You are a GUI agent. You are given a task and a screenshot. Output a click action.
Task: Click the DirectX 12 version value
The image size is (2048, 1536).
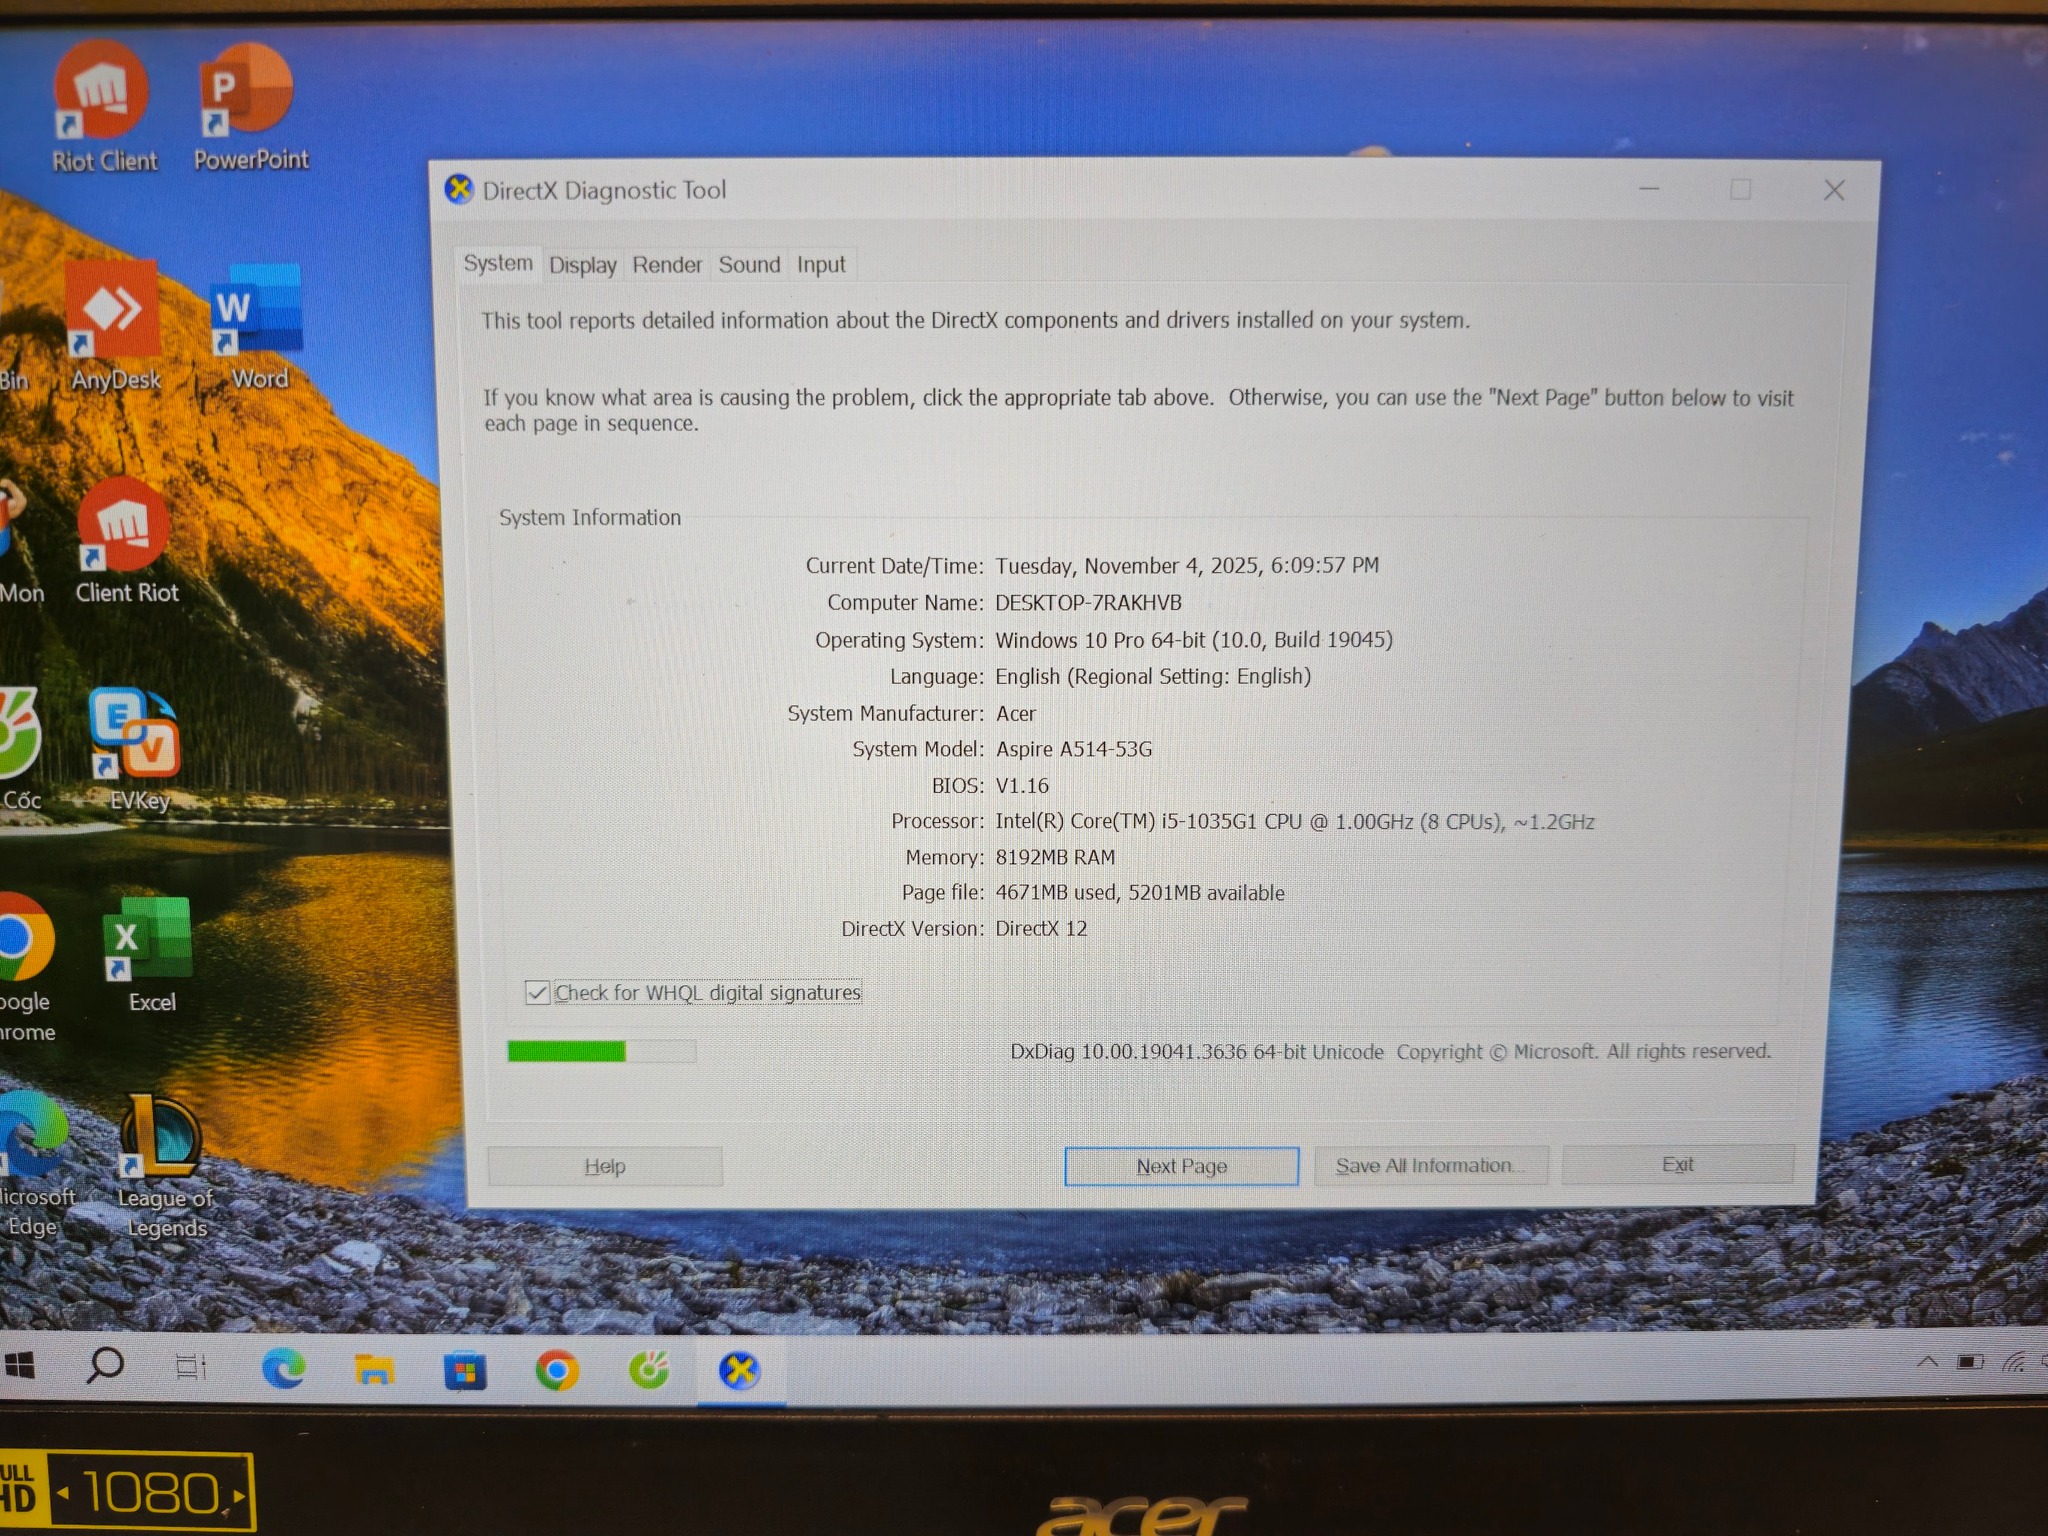(1041, 928)
